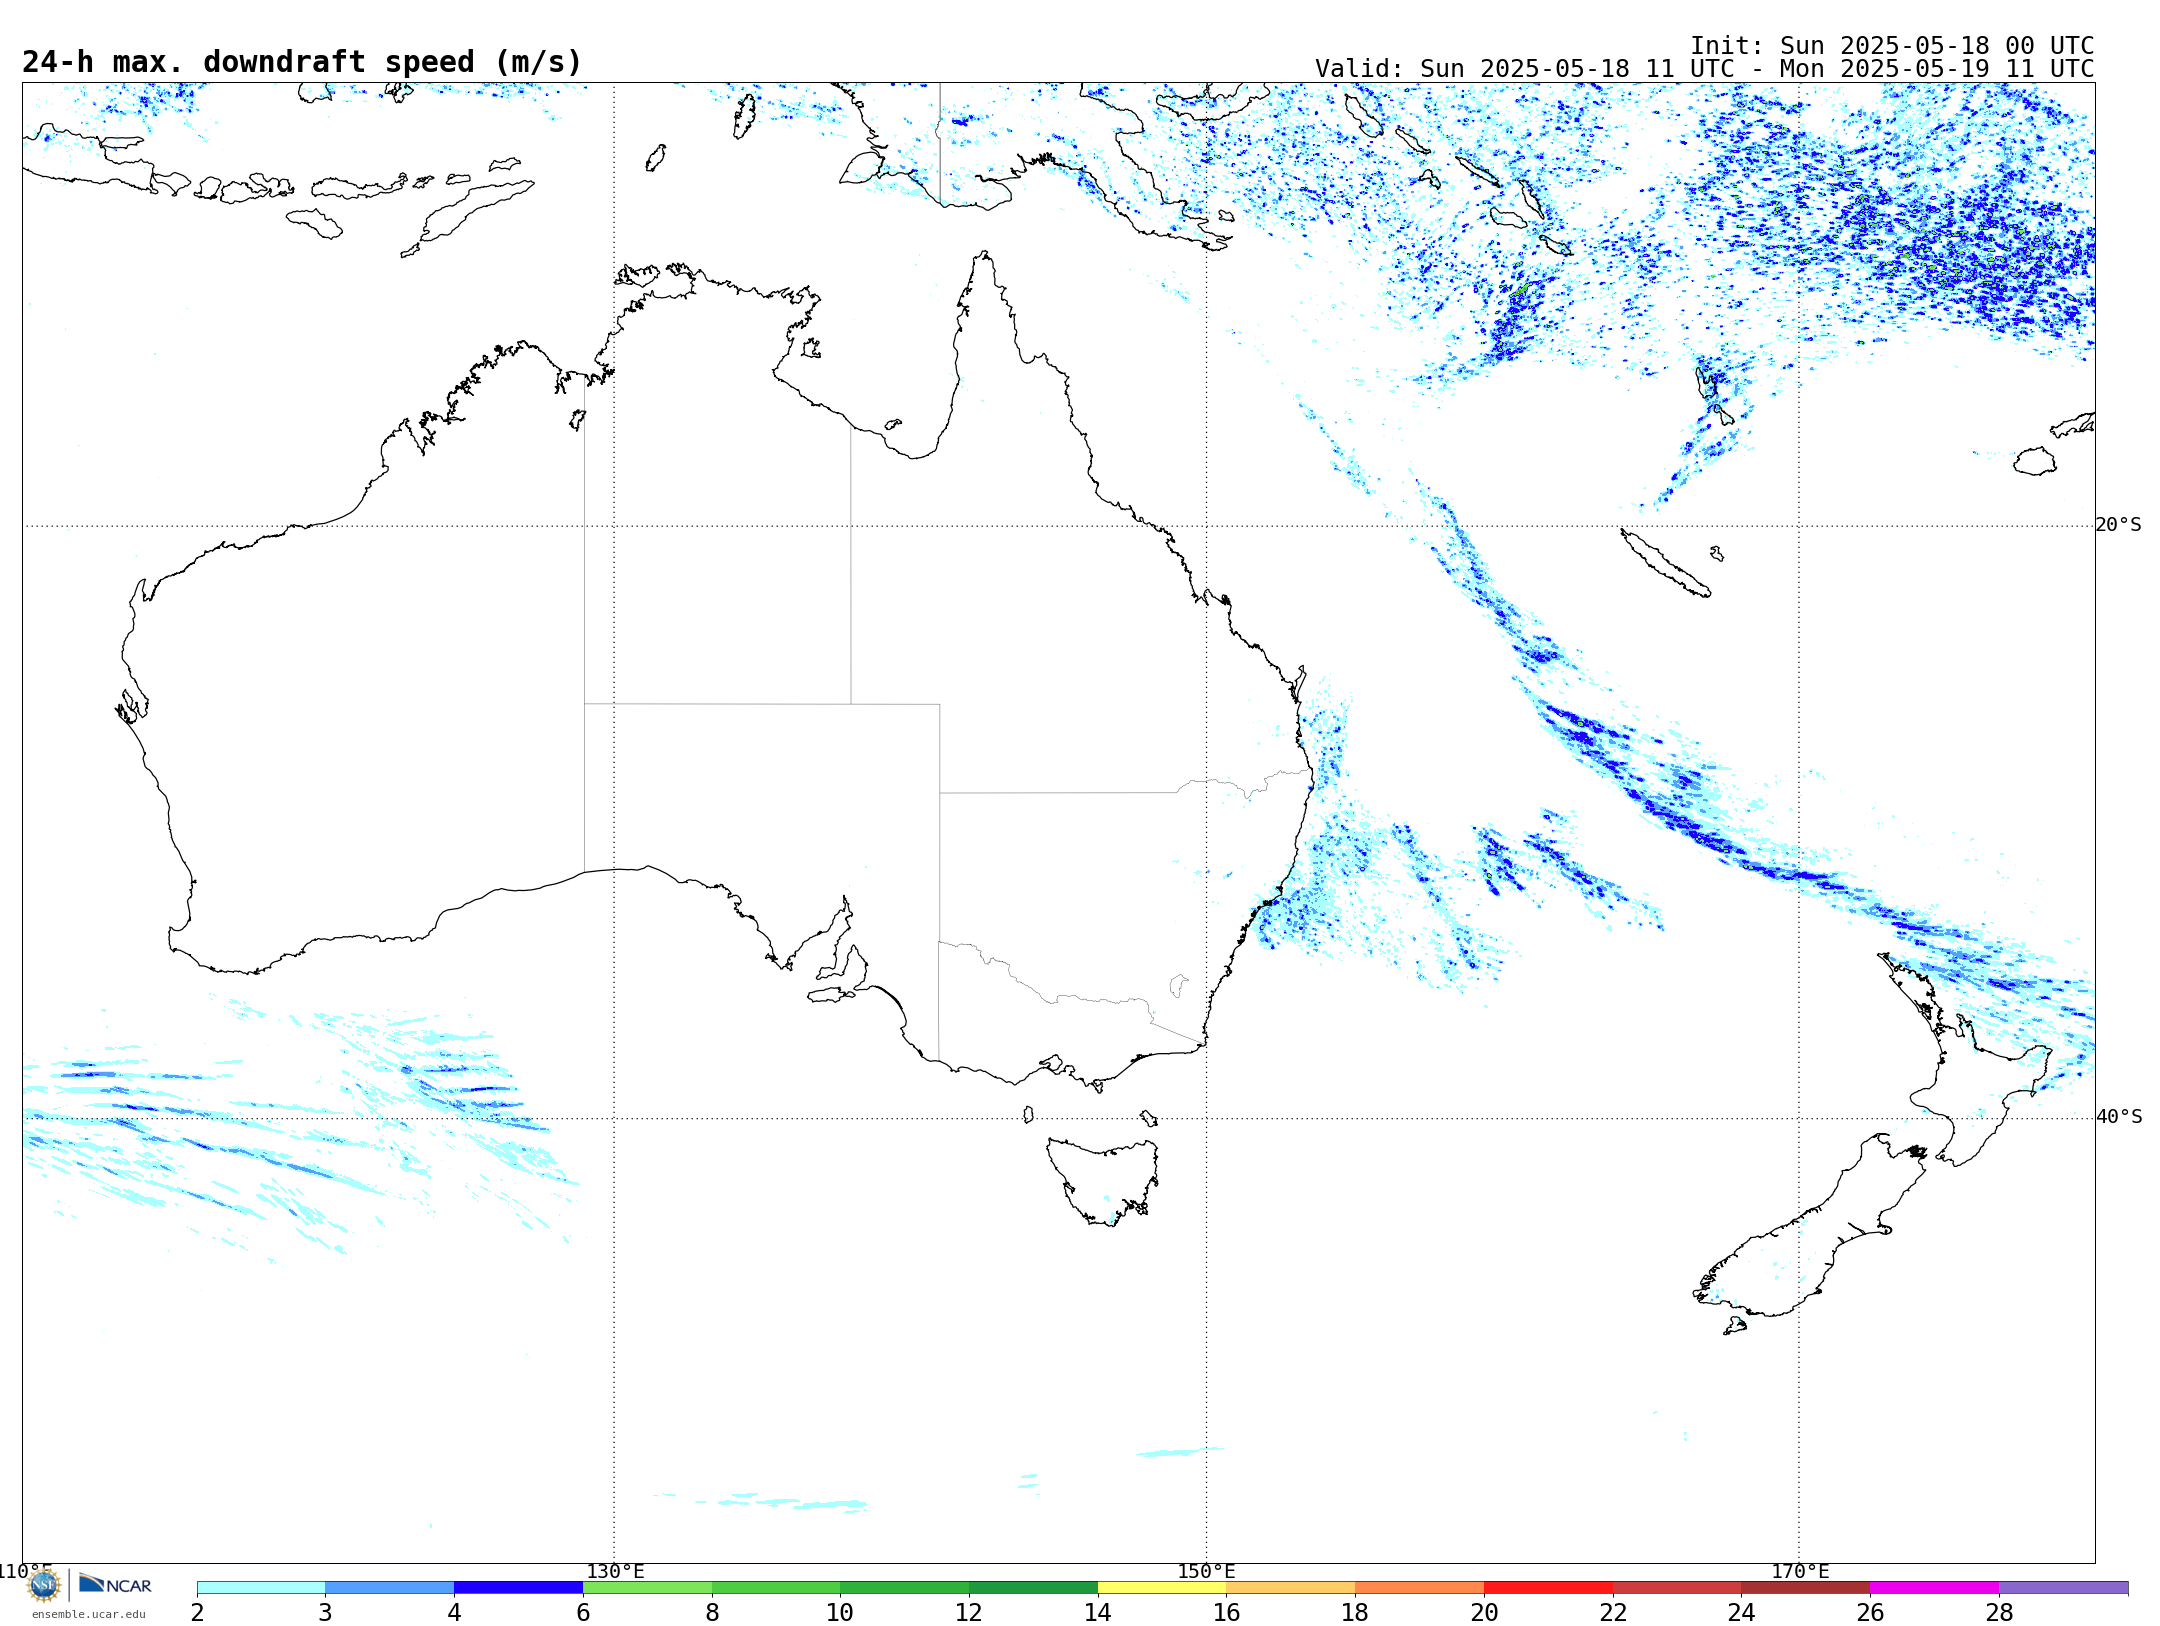Pick the magenta 26–28 m/s swatch

coord(1935,1587)
